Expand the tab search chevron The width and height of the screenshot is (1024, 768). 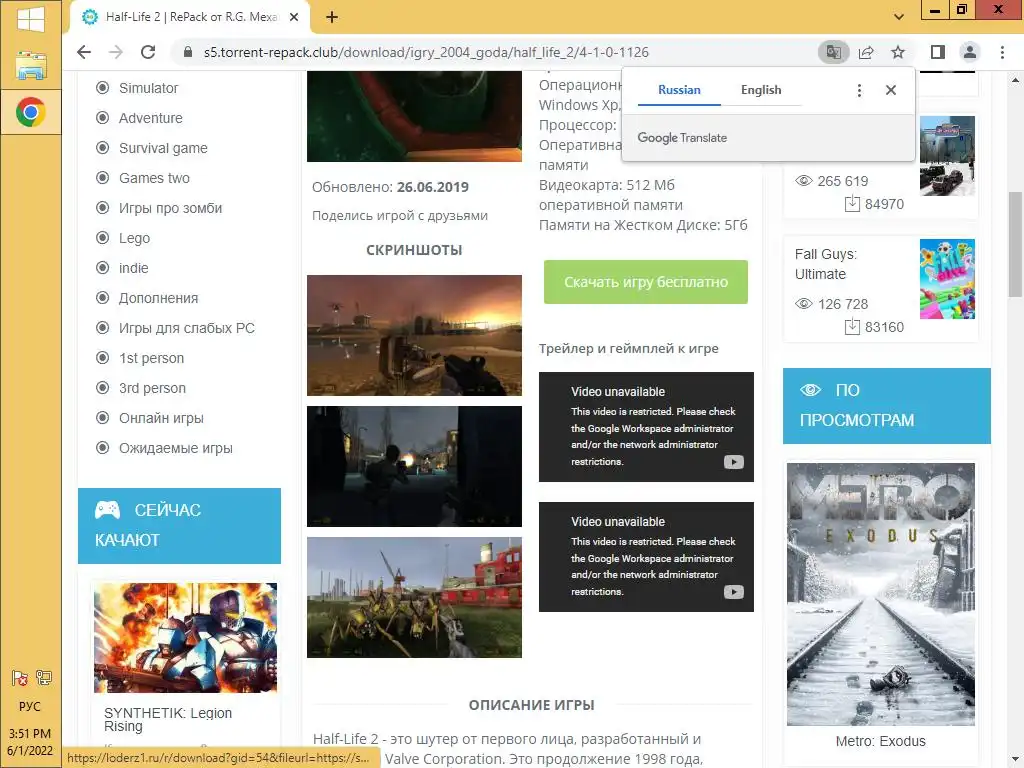click(899, 17)
